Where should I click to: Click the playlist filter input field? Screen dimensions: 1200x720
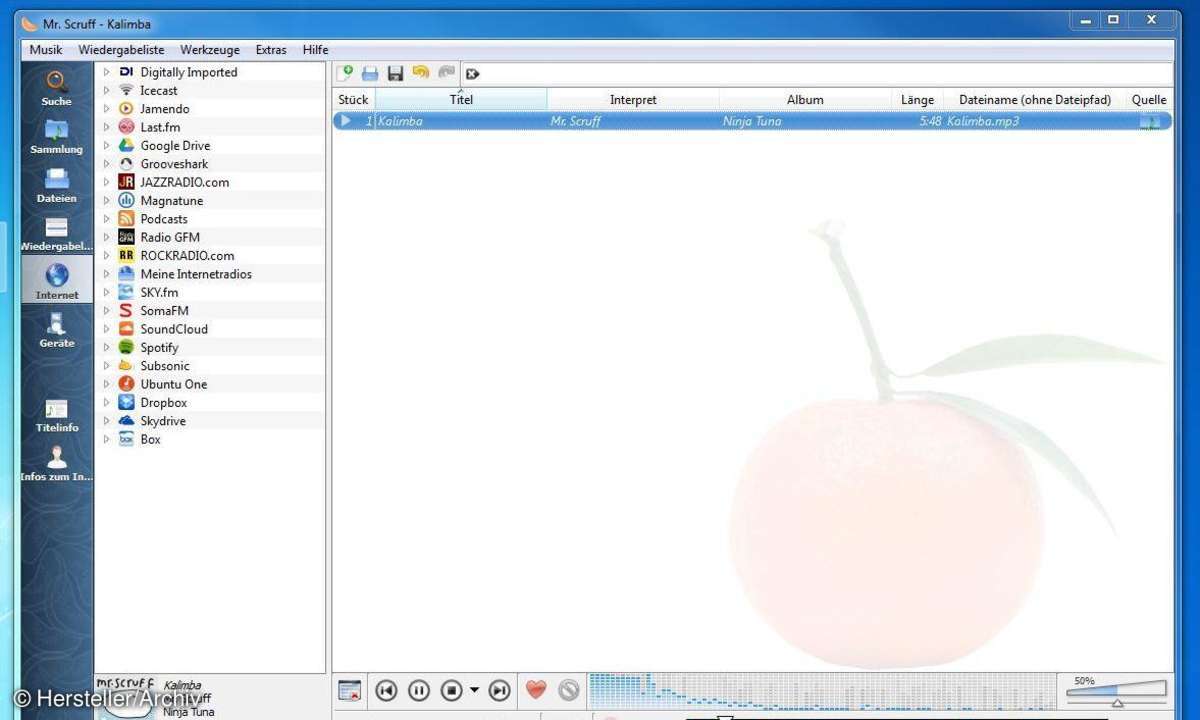(x=826, y=74)
